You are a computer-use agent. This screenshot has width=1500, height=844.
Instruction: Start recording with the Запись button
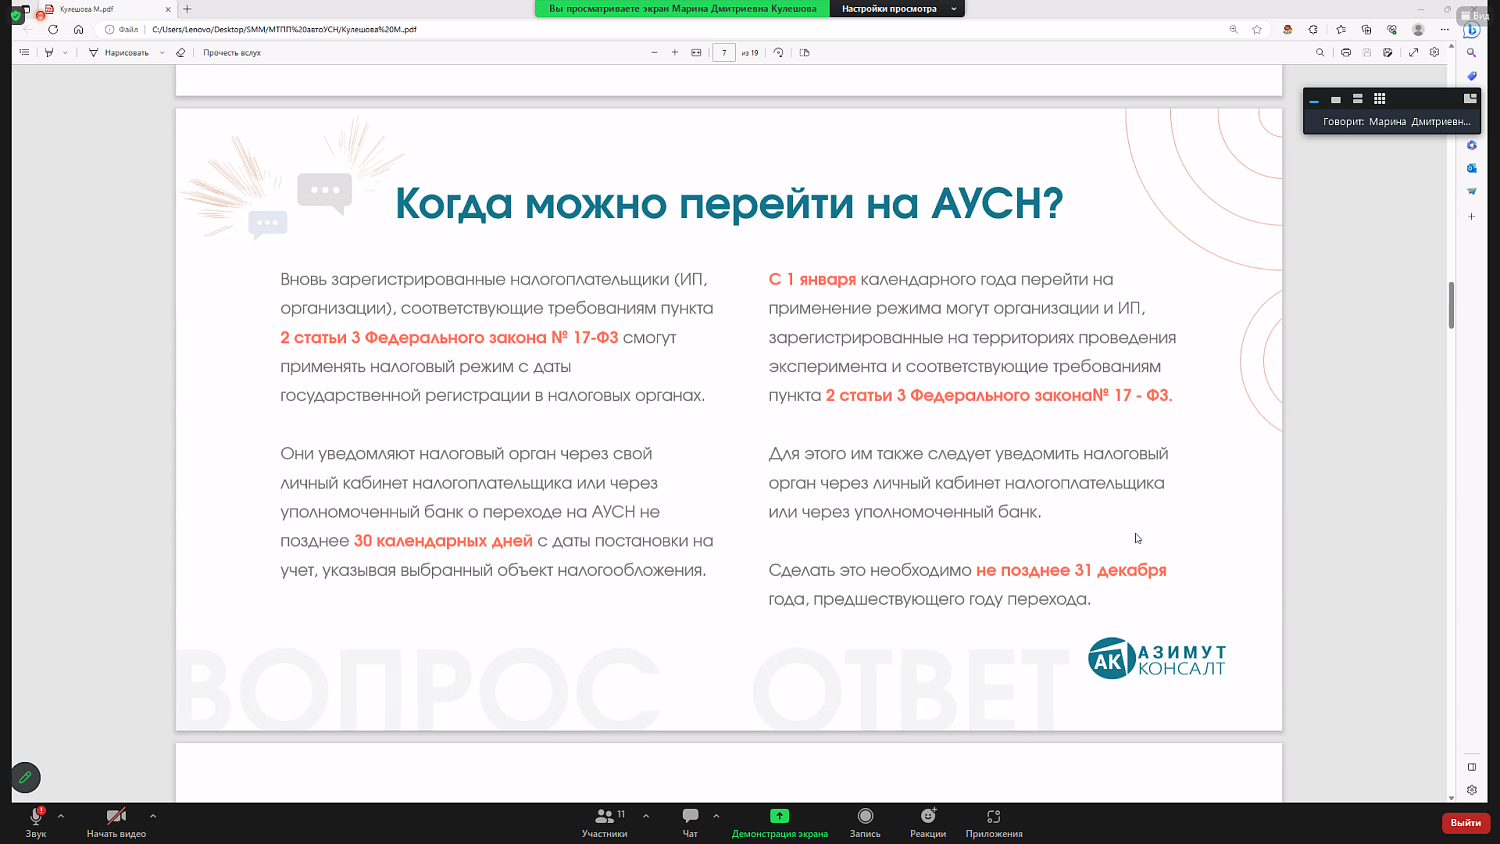pyautogui.click(x=863, y=822)
